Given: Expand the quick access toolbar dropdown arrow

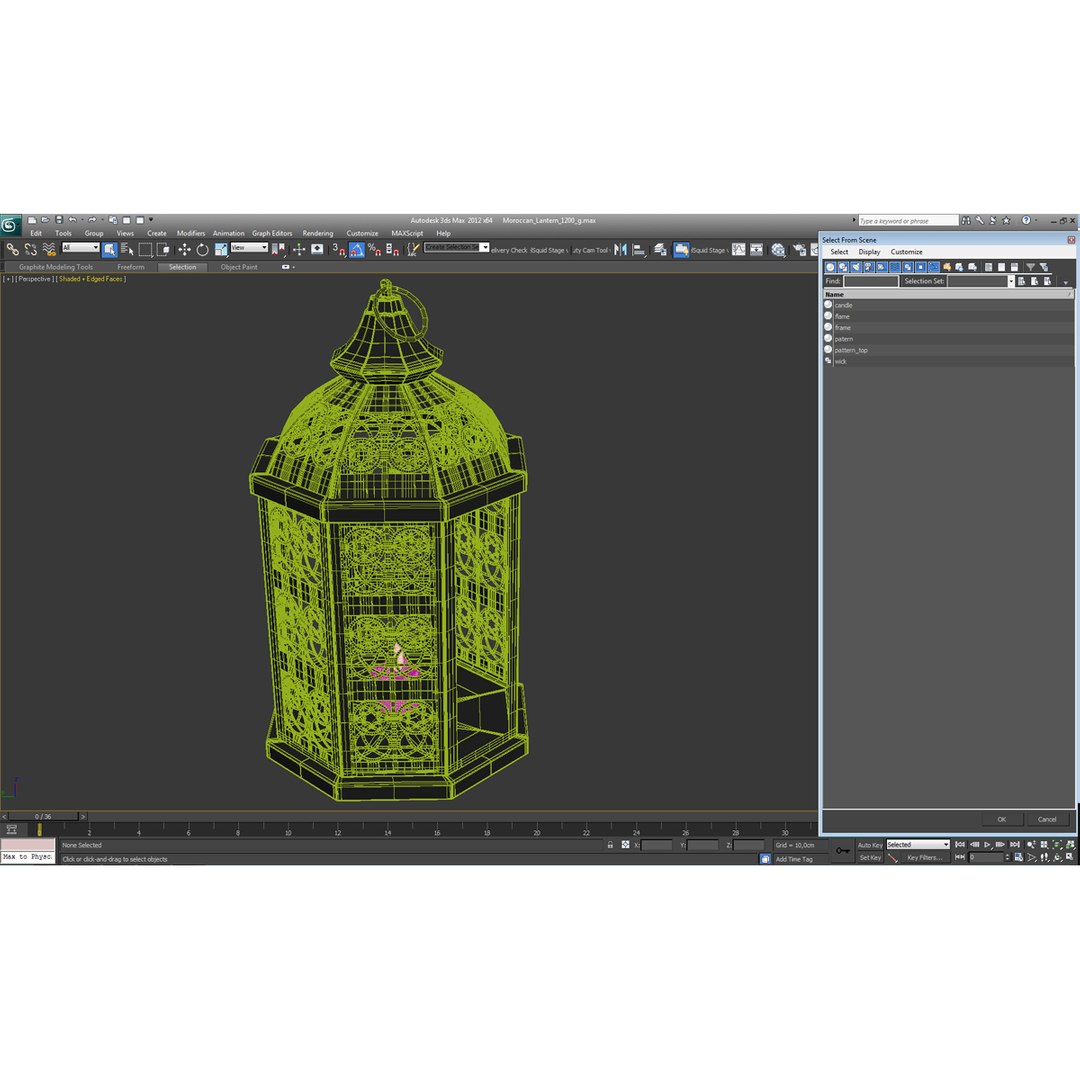Looking at the screenshot, I should click(151, 220).
